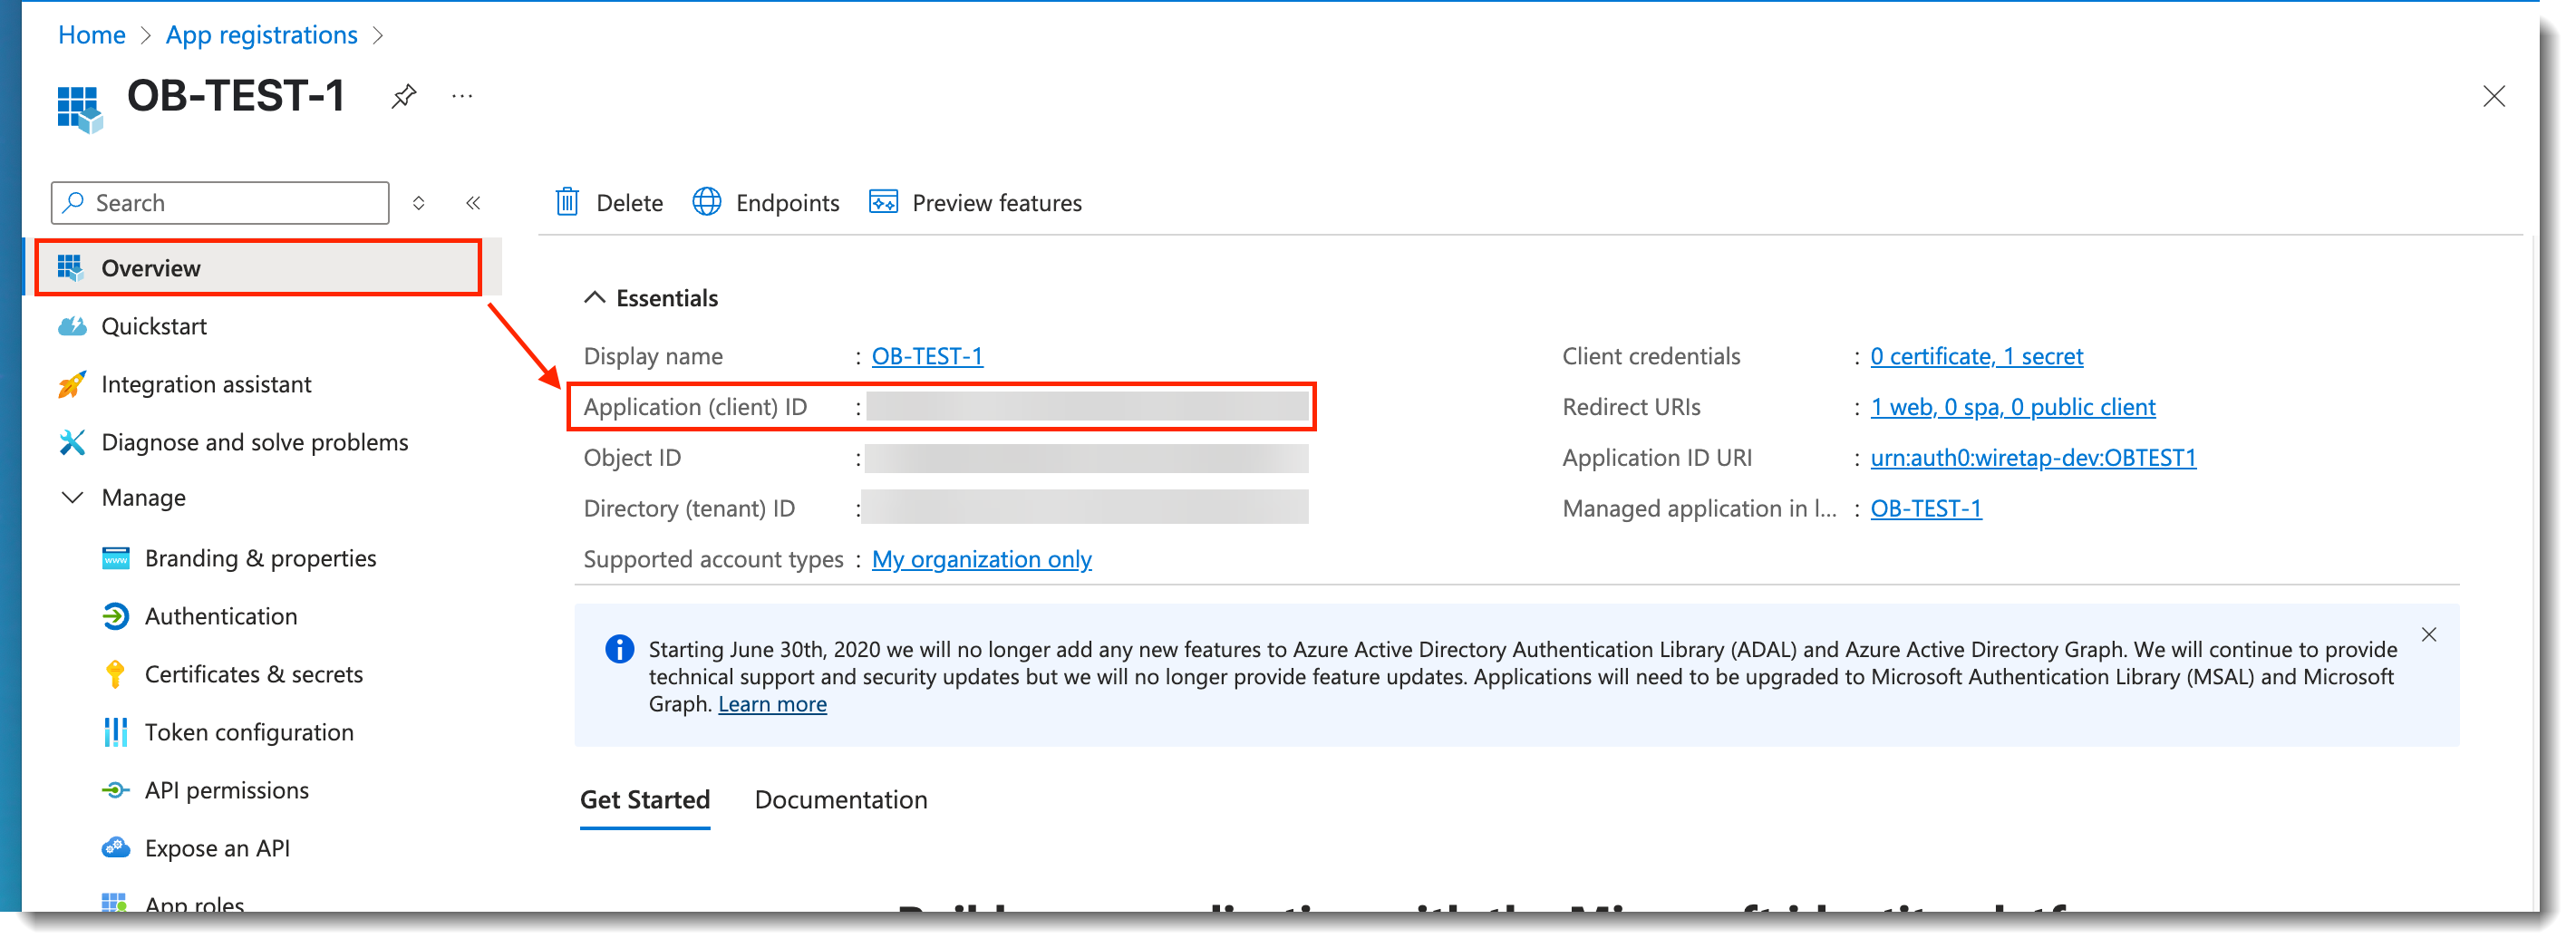Click the sidebar expand/collapse sort arrows
This screenshot has width=2576, height=948.
(419, 203)
